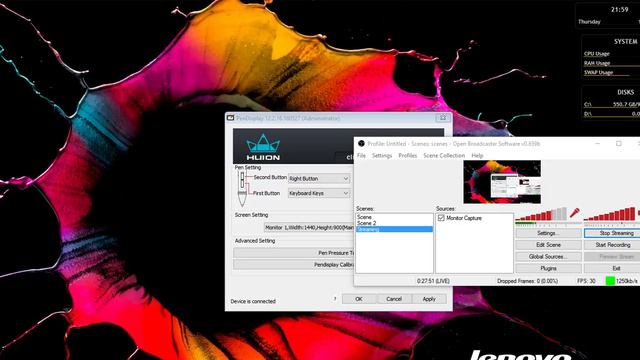The width and height of the screenshot is (640, 360).
Task: Click the Stop Streaming button
Action: coord(612,233)
